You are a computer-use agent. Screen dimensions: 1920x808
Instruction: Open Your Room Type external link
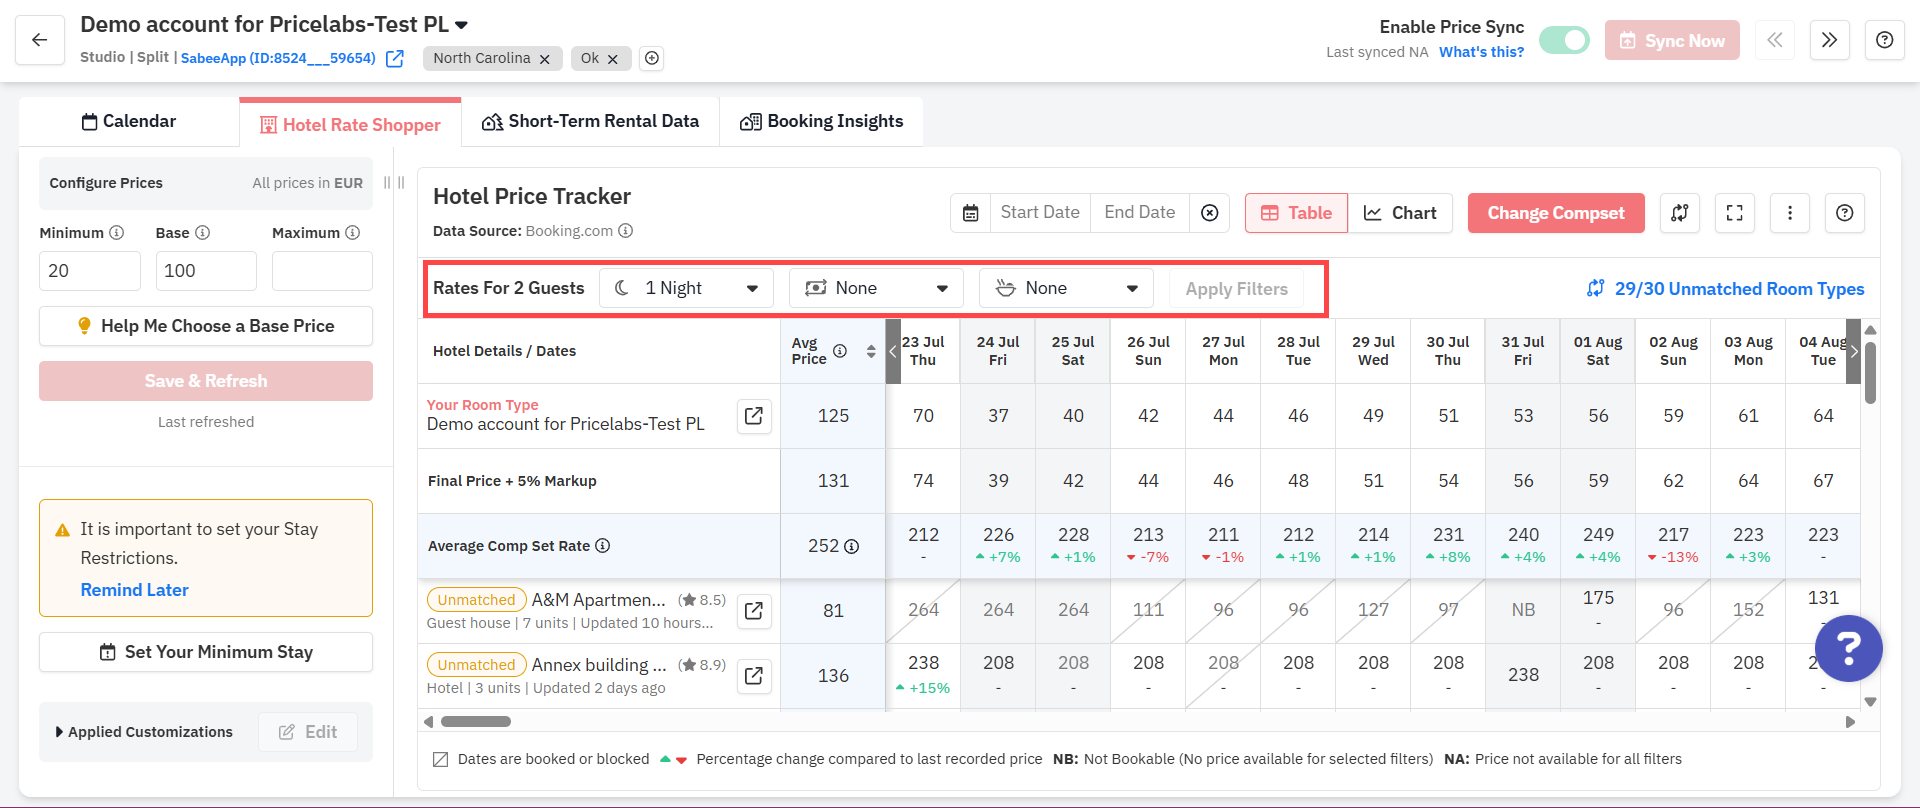(x=754, y=415)
